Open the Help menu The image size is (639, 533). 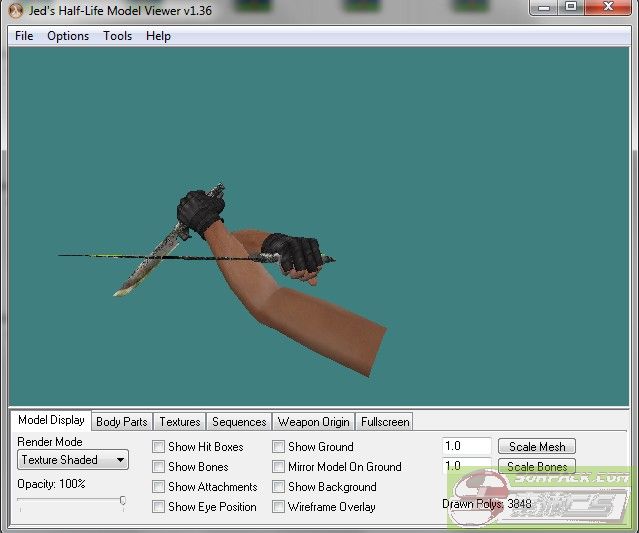tap(158, 36)
